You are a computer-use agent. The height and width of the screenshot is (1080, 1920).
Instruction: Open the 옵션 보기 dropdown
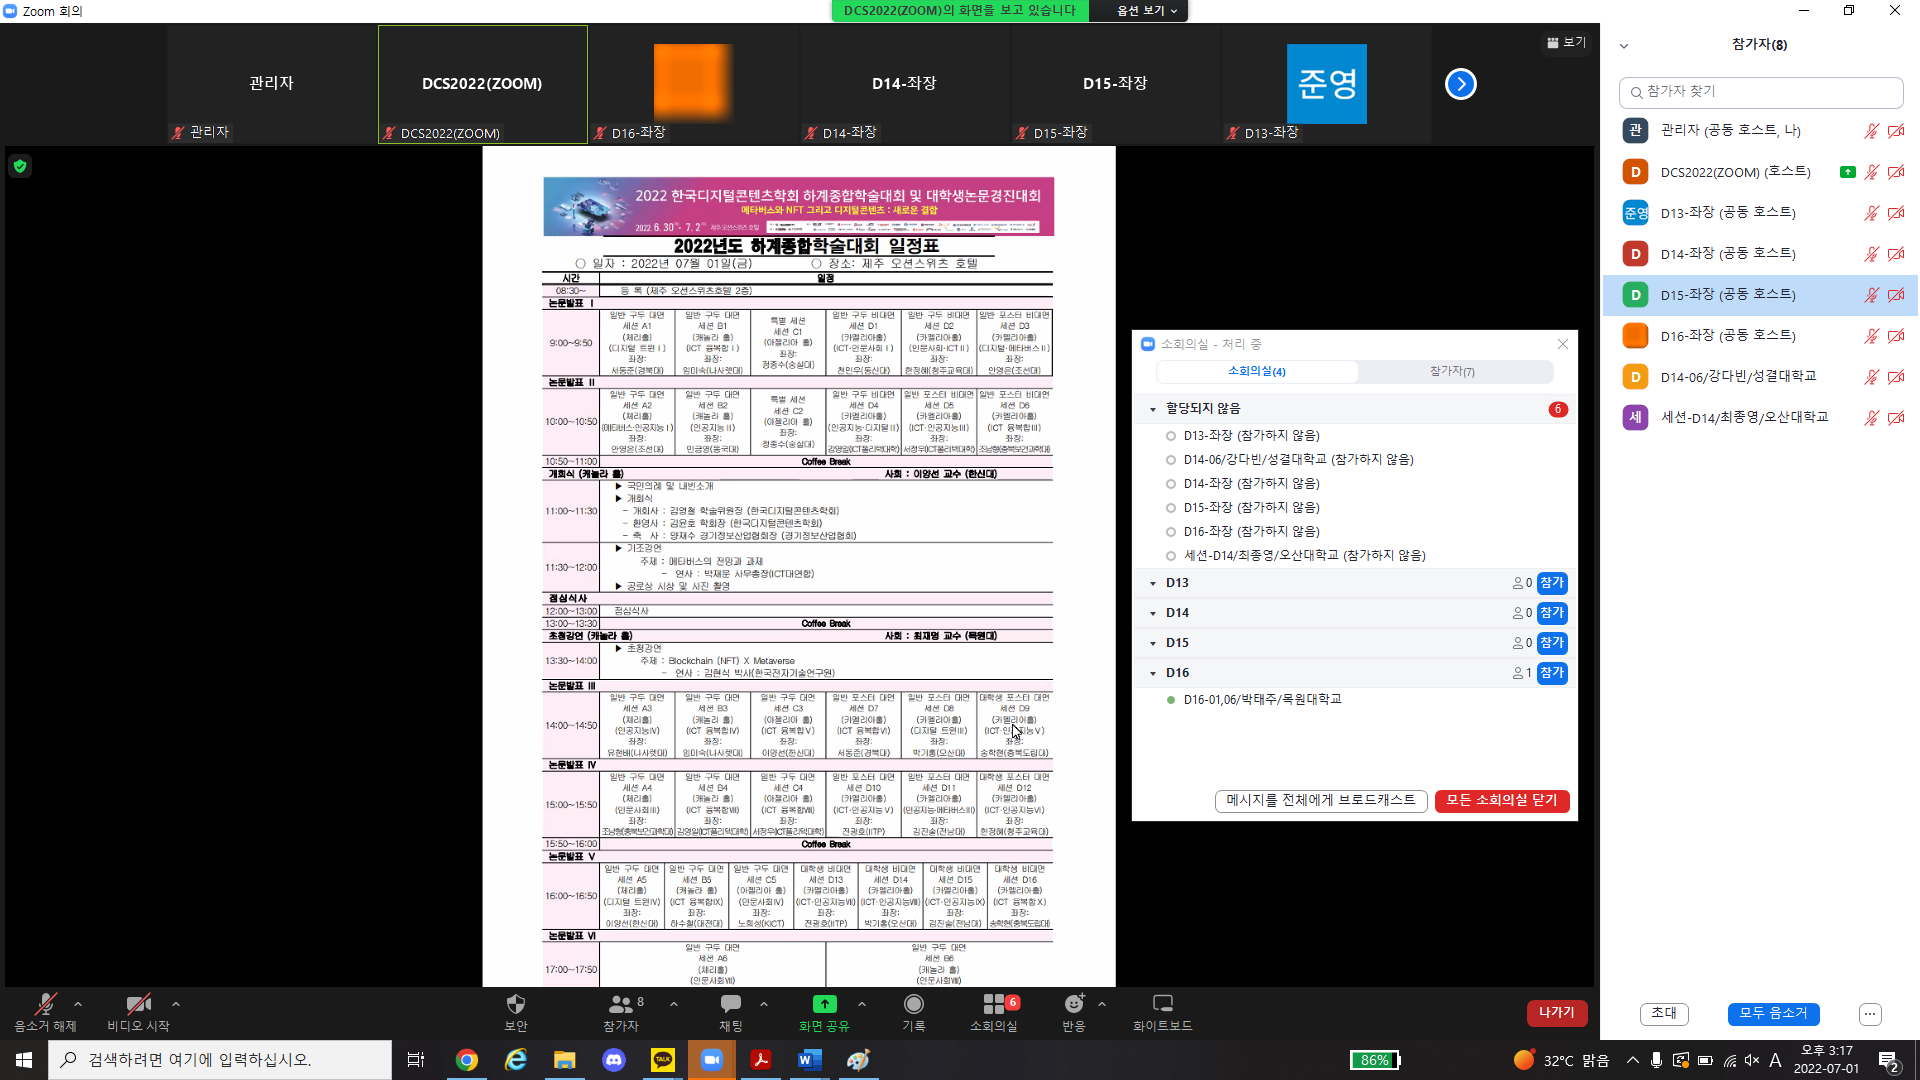coord(1146,11)
